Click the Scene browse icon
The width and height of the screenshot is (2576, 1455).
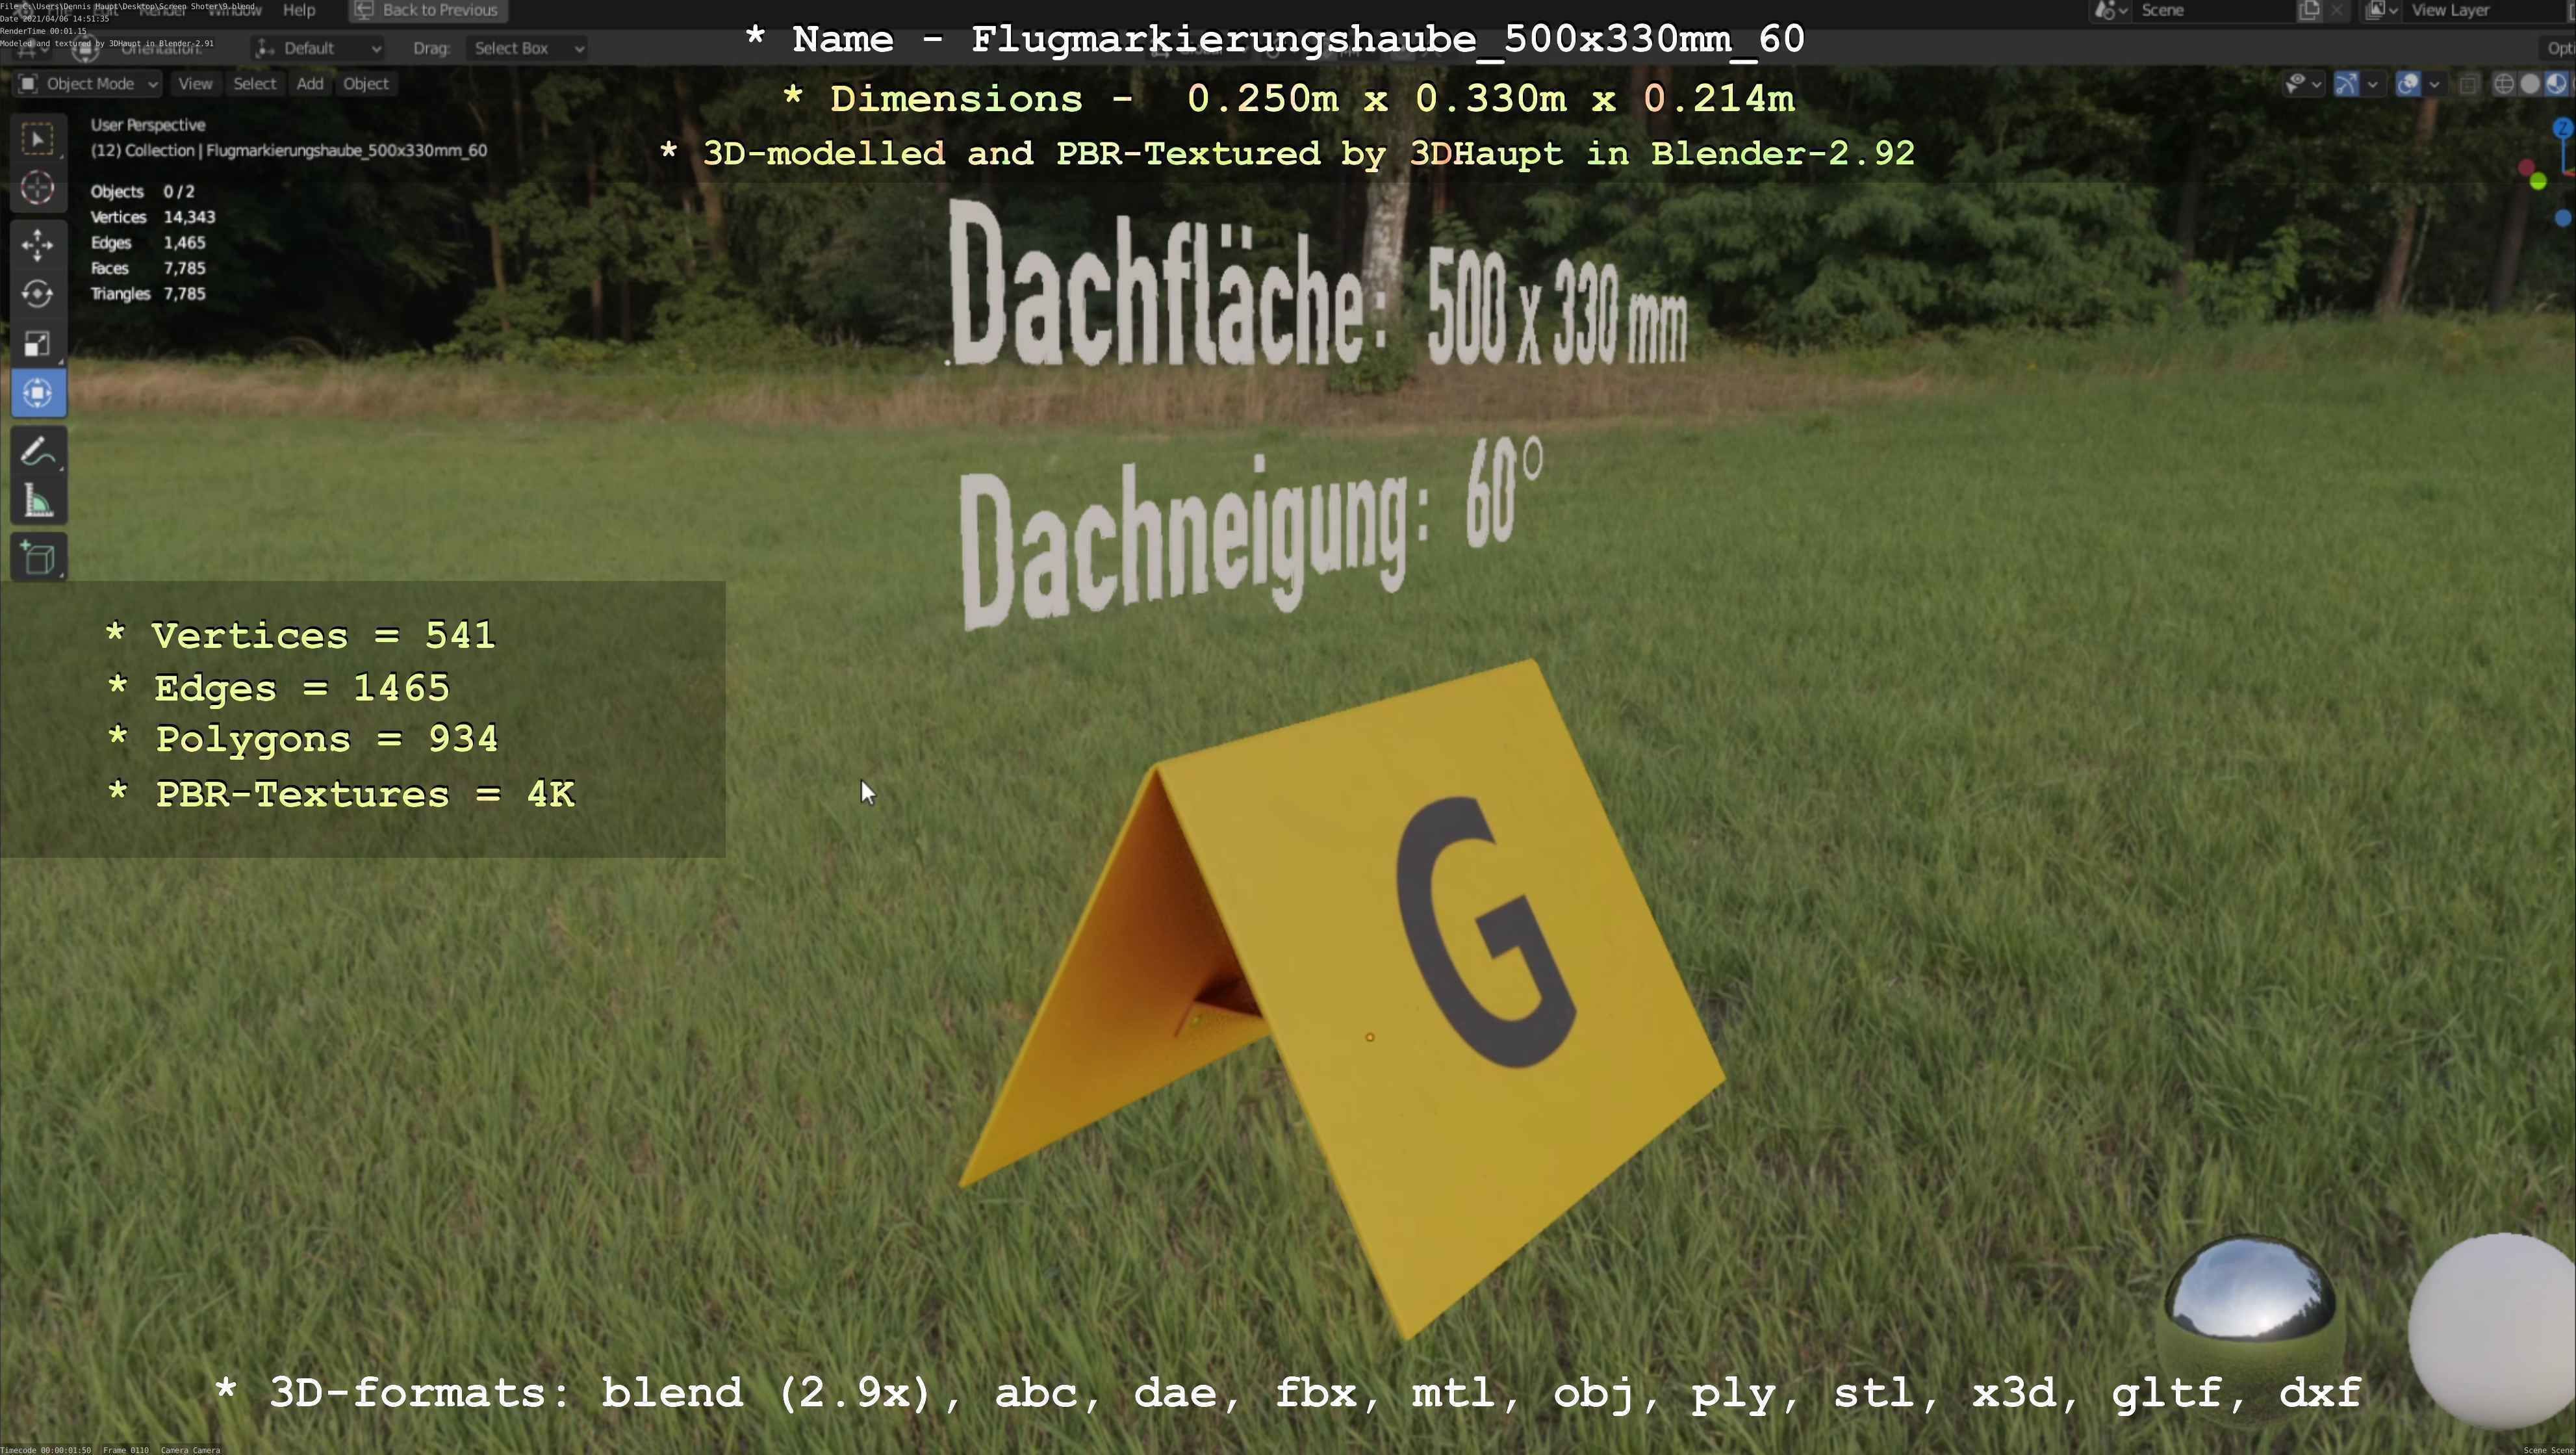[x=2110, y=10]
